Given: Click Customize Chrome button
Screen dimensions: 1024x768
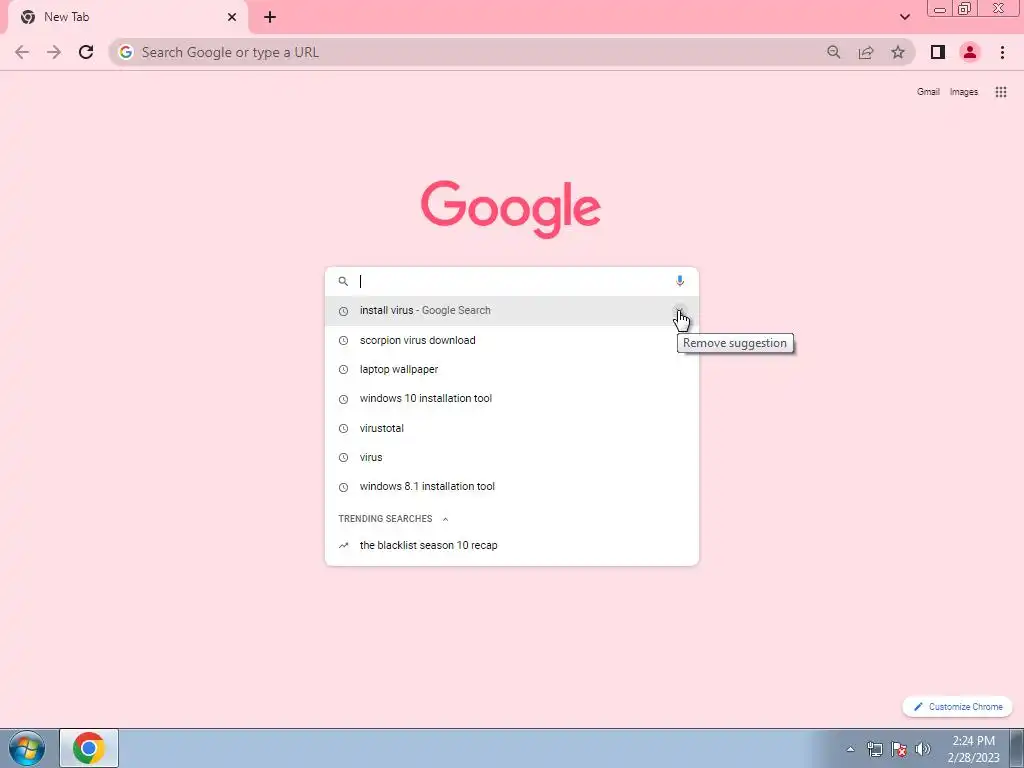Looking at the screenshot, I should (x=957, y=707).
